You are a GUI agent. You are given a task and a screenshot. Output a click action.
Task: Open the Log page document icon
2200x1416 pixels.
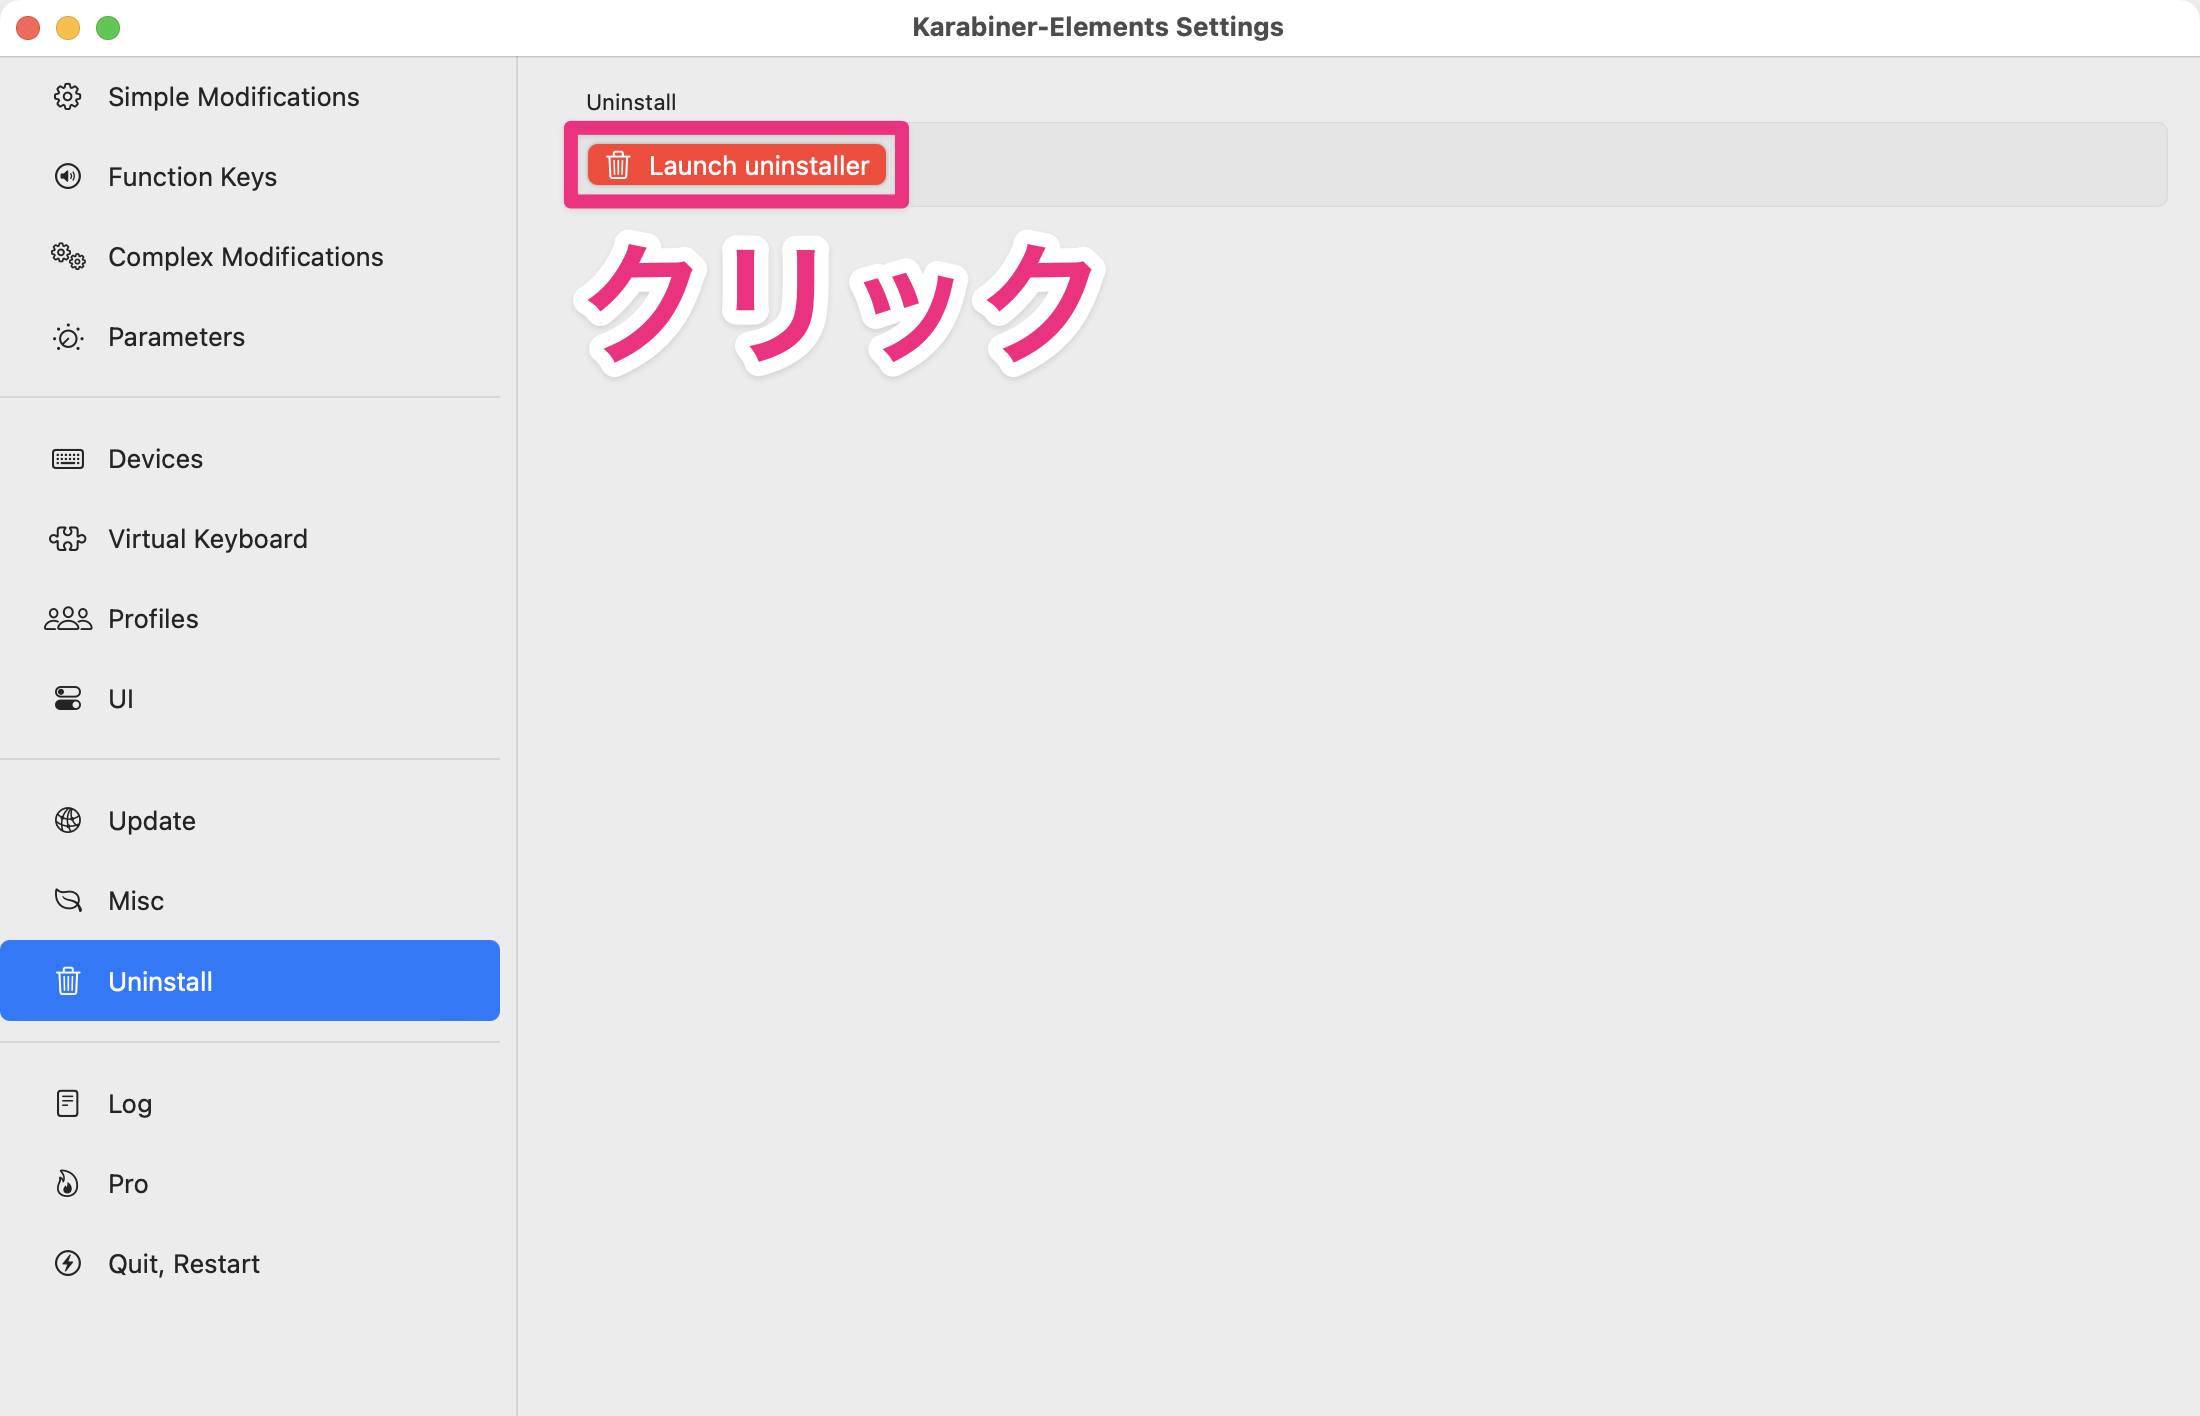click(x=67, y=1103)
